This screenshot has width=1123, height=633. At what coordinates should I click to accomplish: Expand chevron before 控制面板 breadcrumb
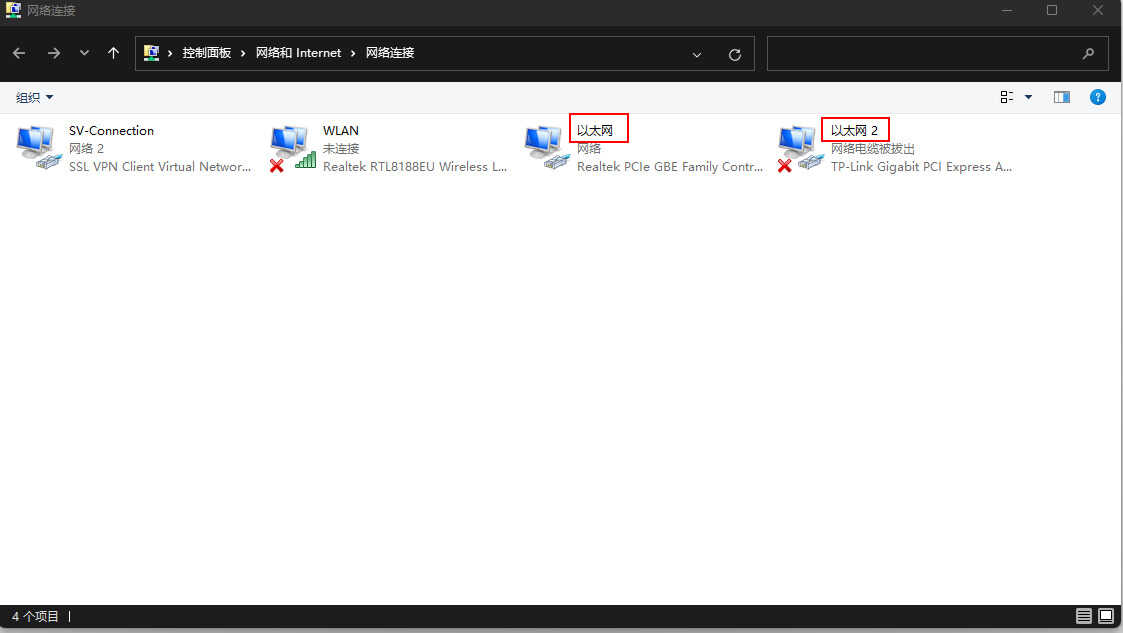click(x=170, y=54)
